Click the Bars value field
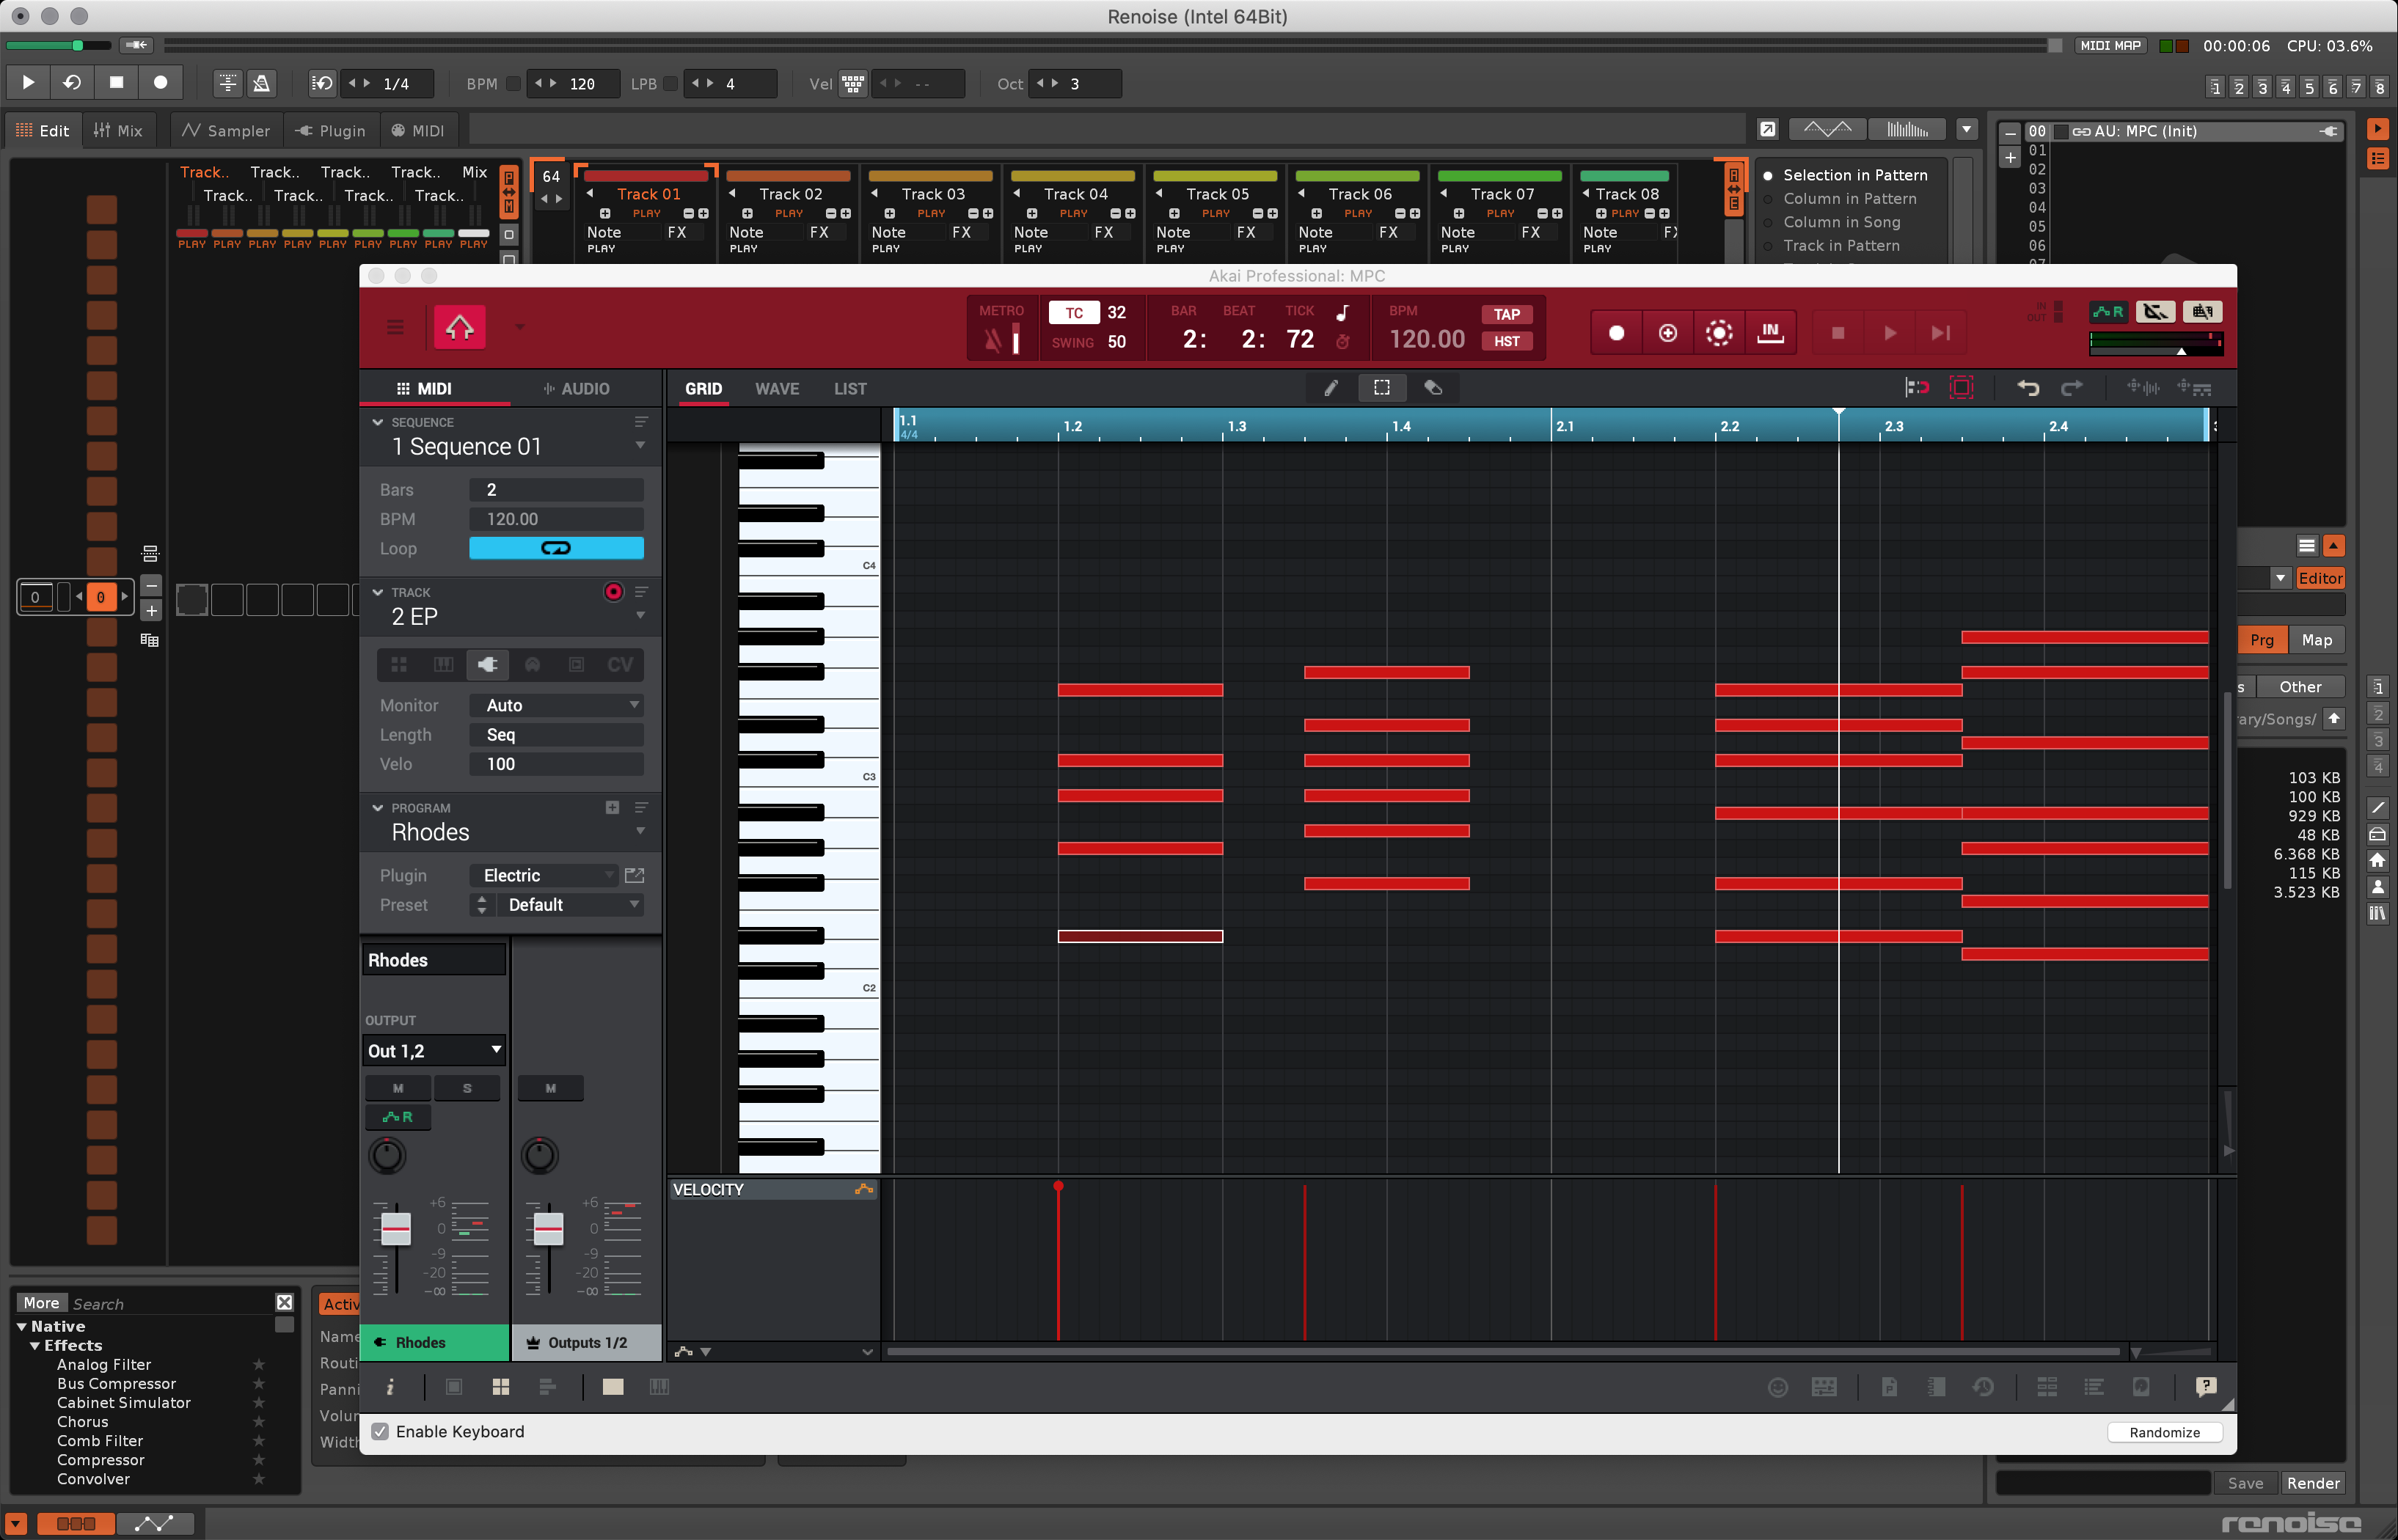 click(556, 490)
